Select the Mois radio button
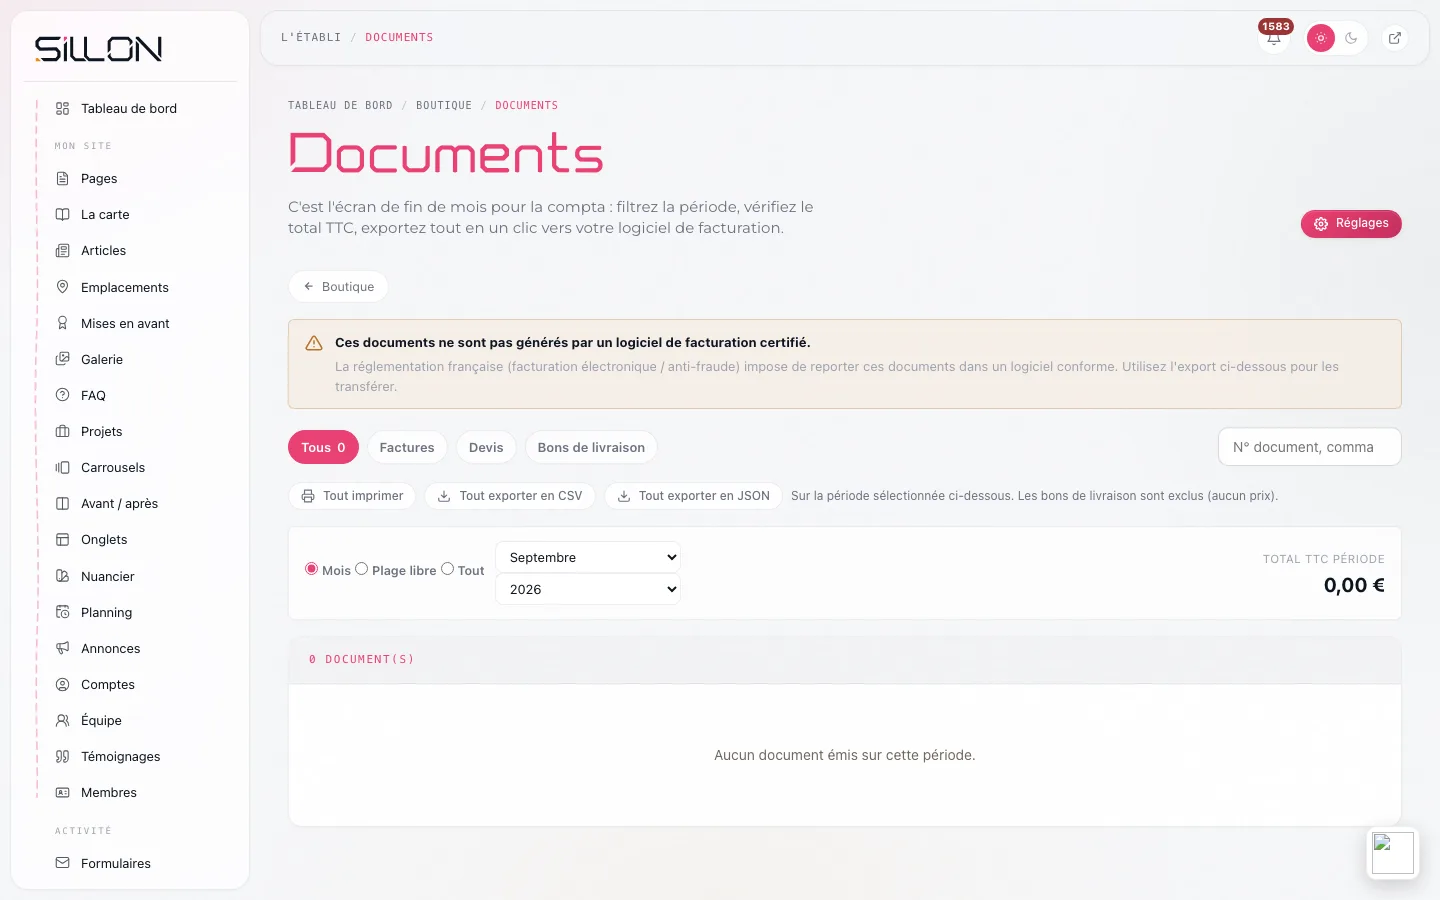1440x900 pixels. click(x=311, y=569)
